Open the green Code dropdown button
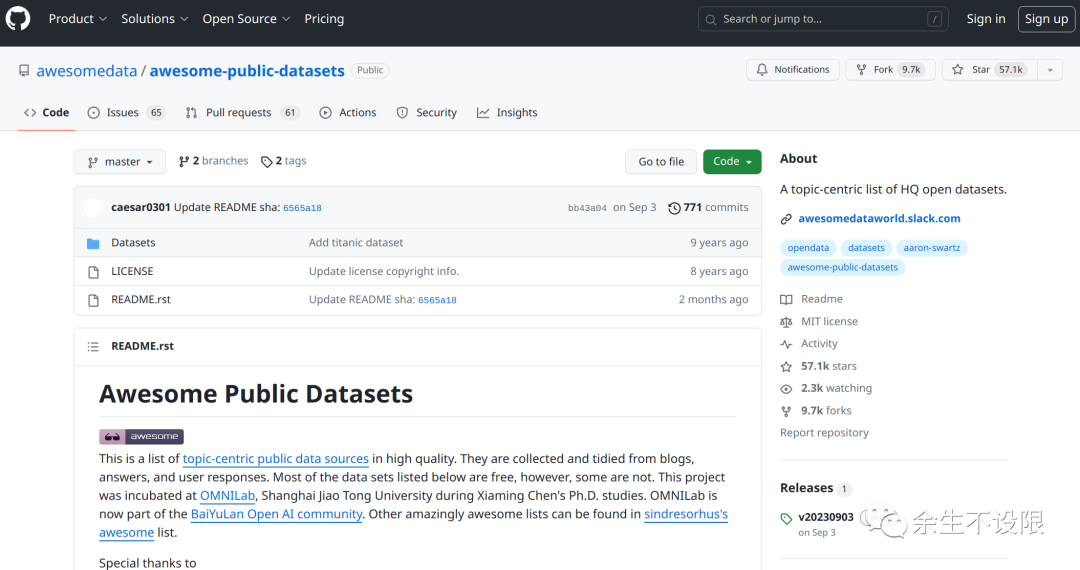This screenshot has width=1080, height=570. click(732, 161)
